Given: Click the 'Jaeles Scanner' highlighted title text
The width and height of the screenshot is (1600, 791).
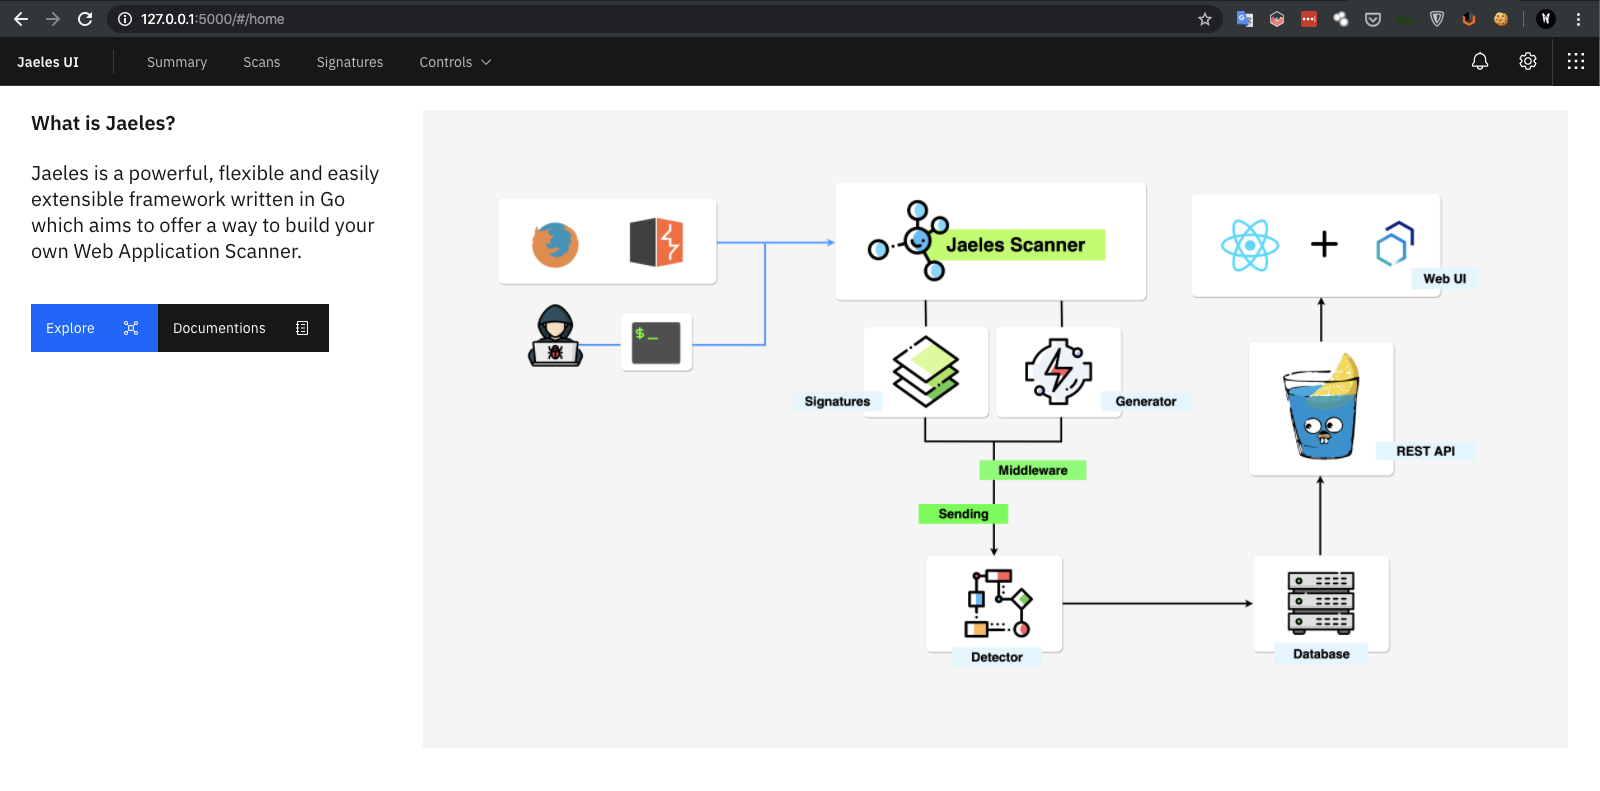Looking at the screenshot, I should (x=1015, y=245).
